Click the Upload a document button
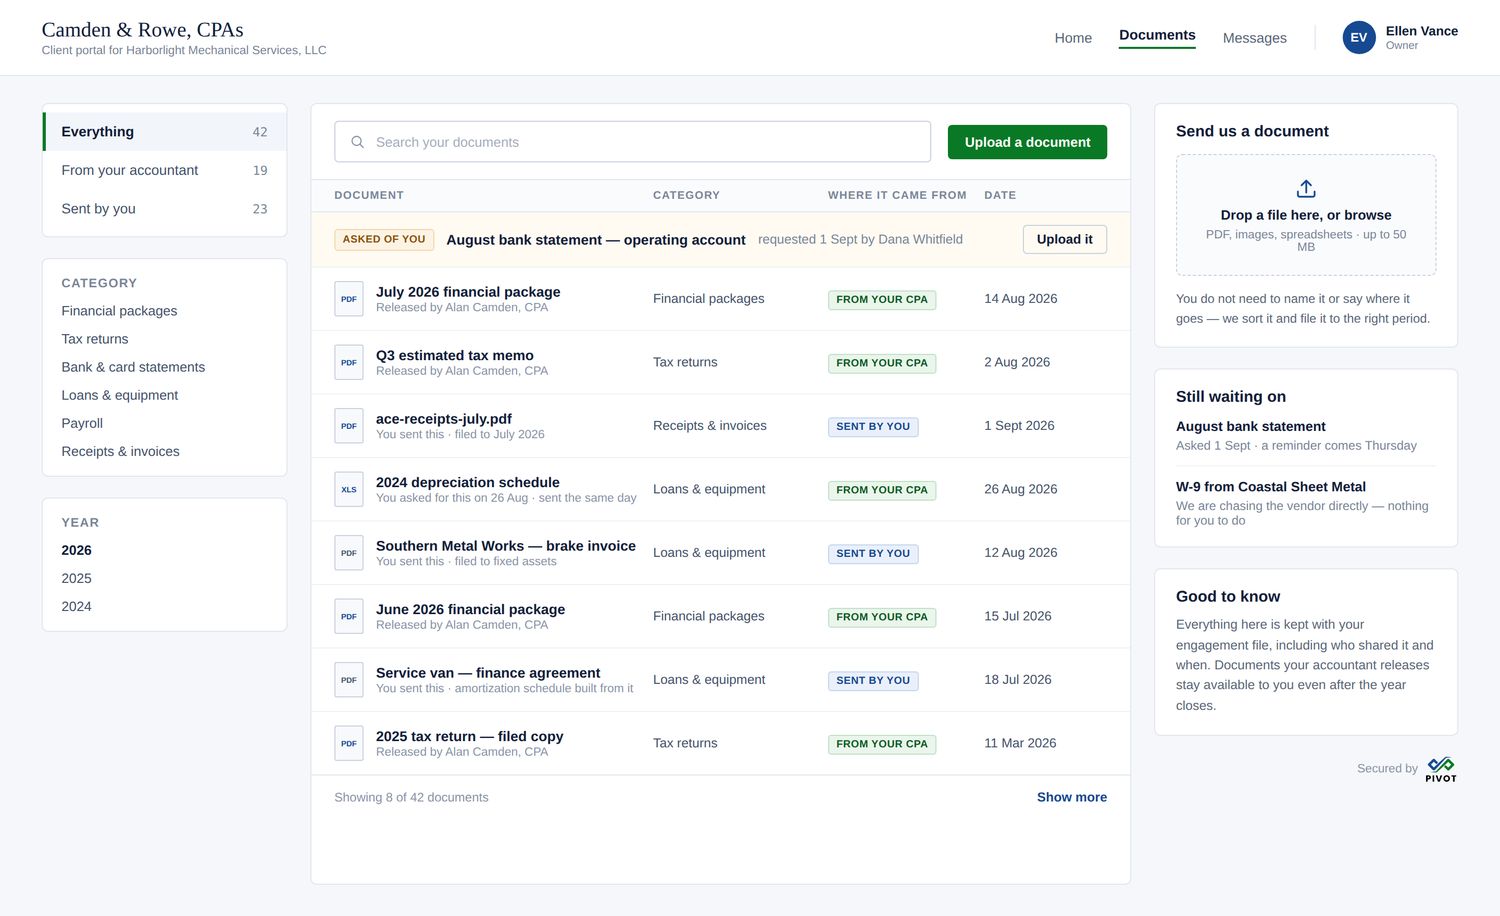 [1027, 142]
